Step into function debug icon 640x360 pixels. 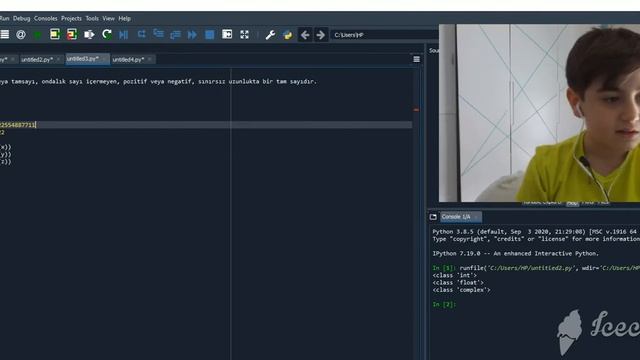point(158,34)
